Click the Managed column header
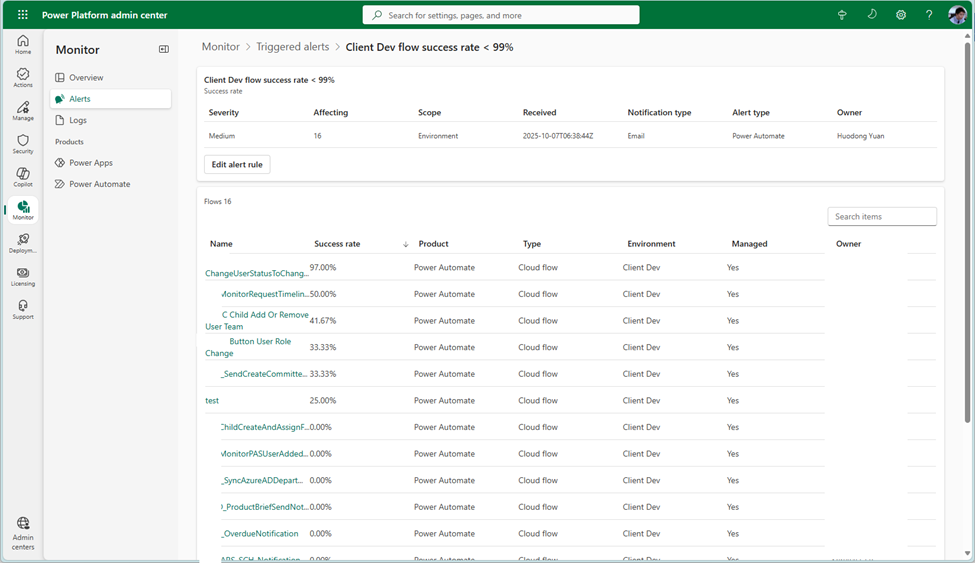The height and width of the screenshot is (563, 975). click(749, 244)
